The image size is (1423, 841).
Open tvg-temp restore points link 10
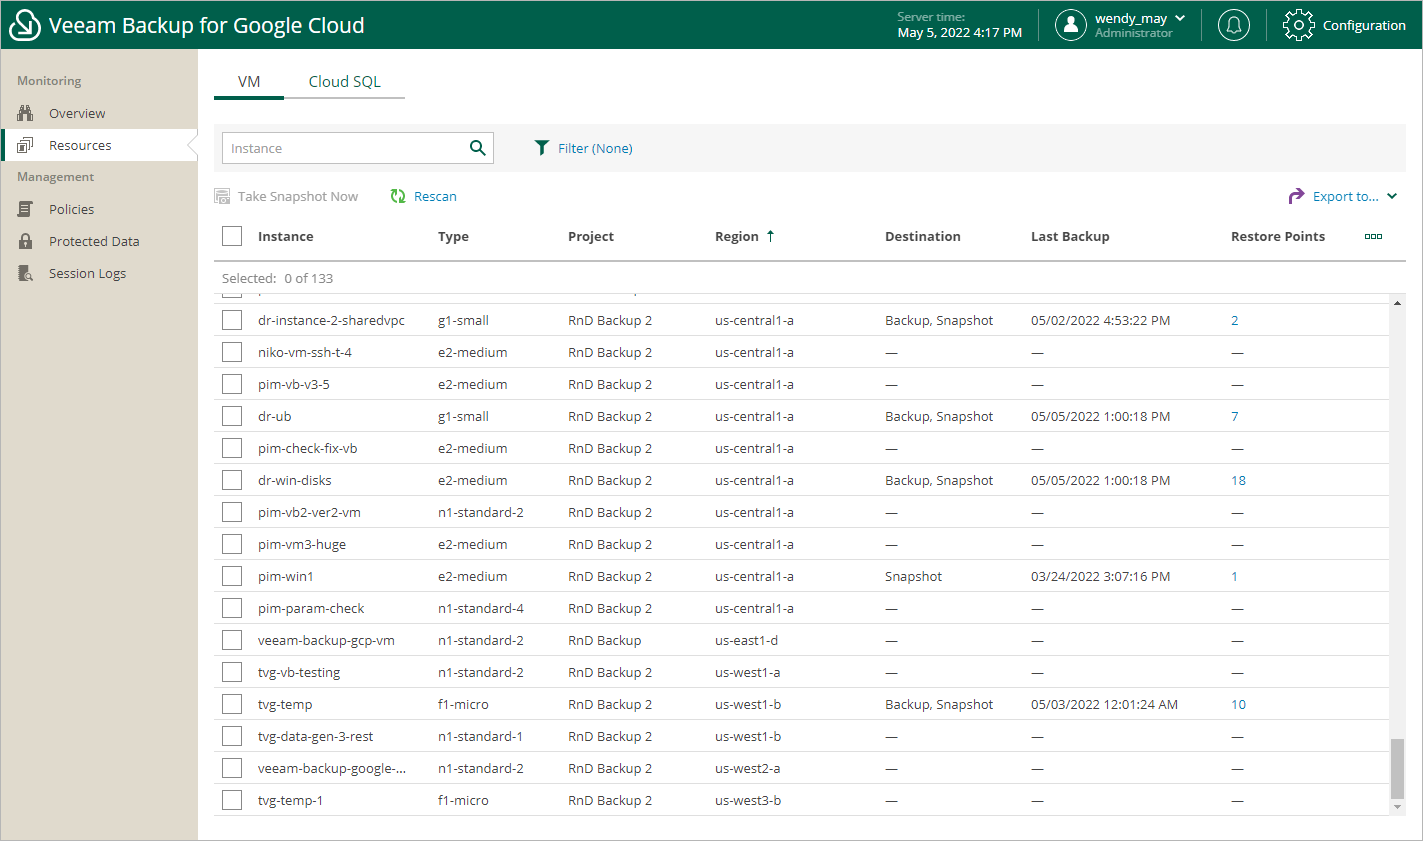pos(1238,704)
